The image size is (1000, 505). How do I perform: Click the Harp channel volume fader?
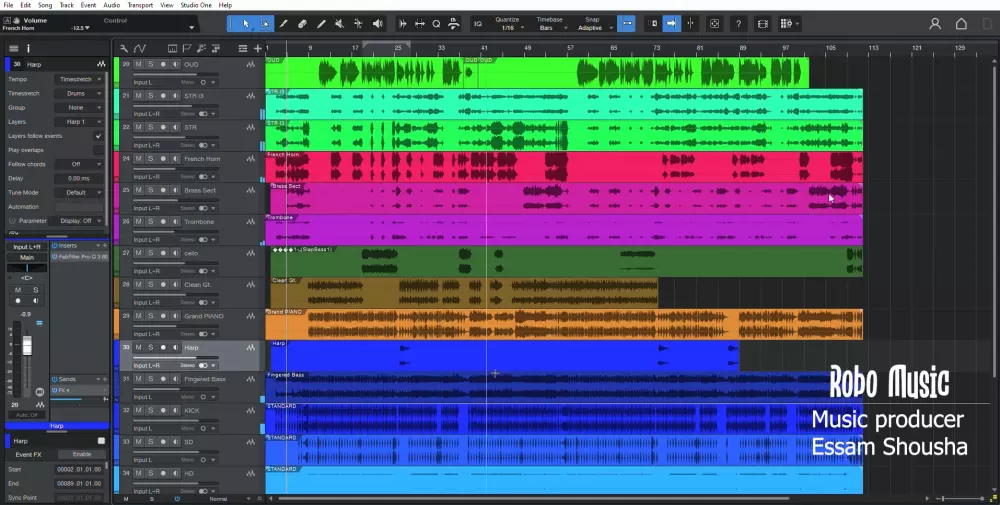click(x=27, y=345)
